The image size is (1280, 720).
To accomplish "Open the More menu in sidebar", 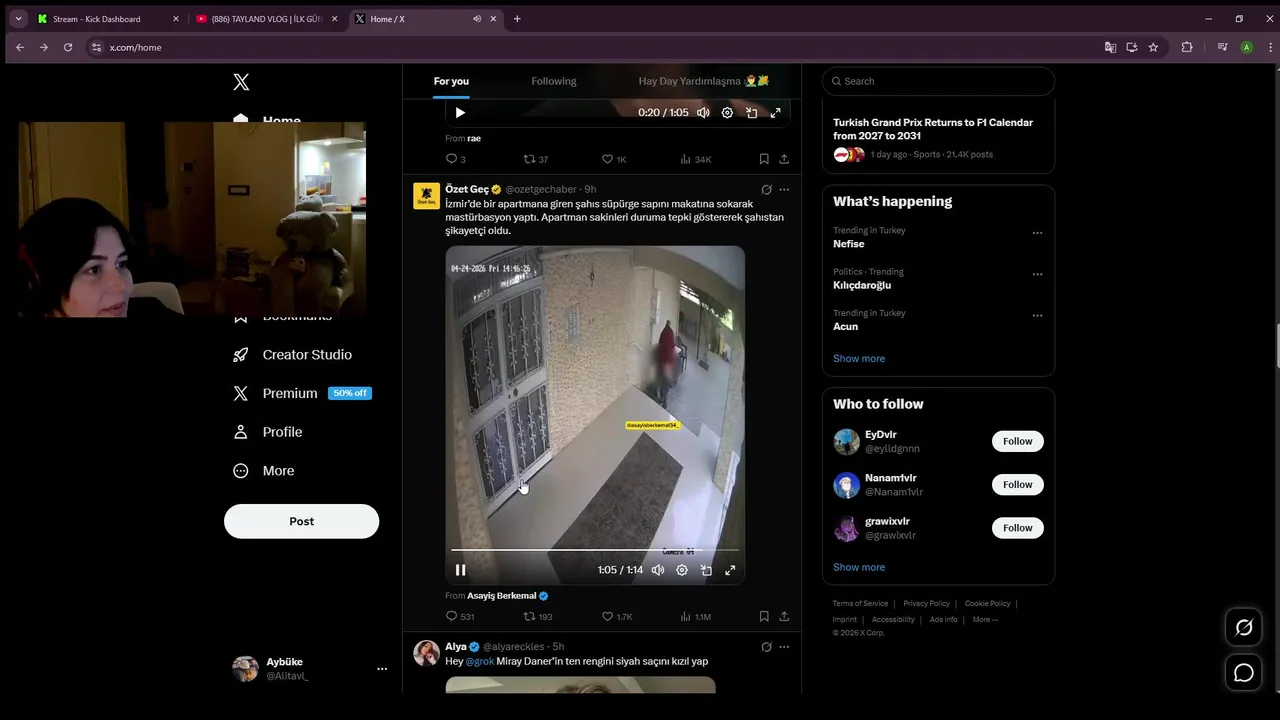I will 263,471.
